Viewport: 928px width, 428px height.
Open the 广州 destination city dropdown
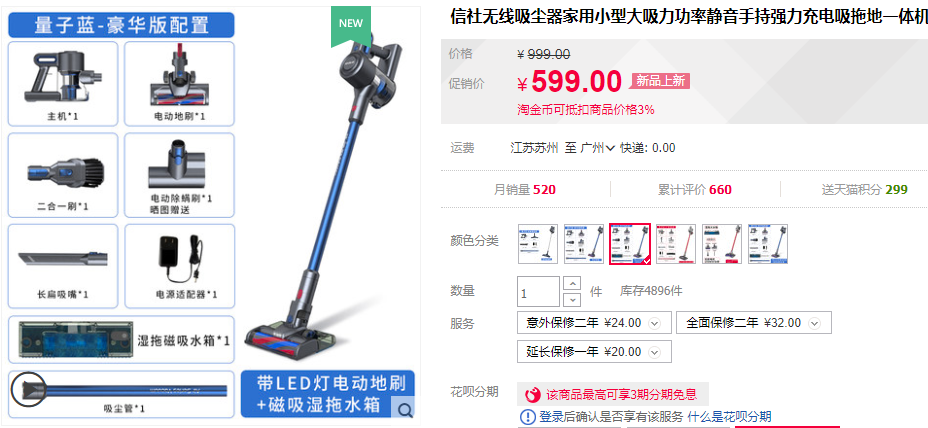(x=598, y=148)
